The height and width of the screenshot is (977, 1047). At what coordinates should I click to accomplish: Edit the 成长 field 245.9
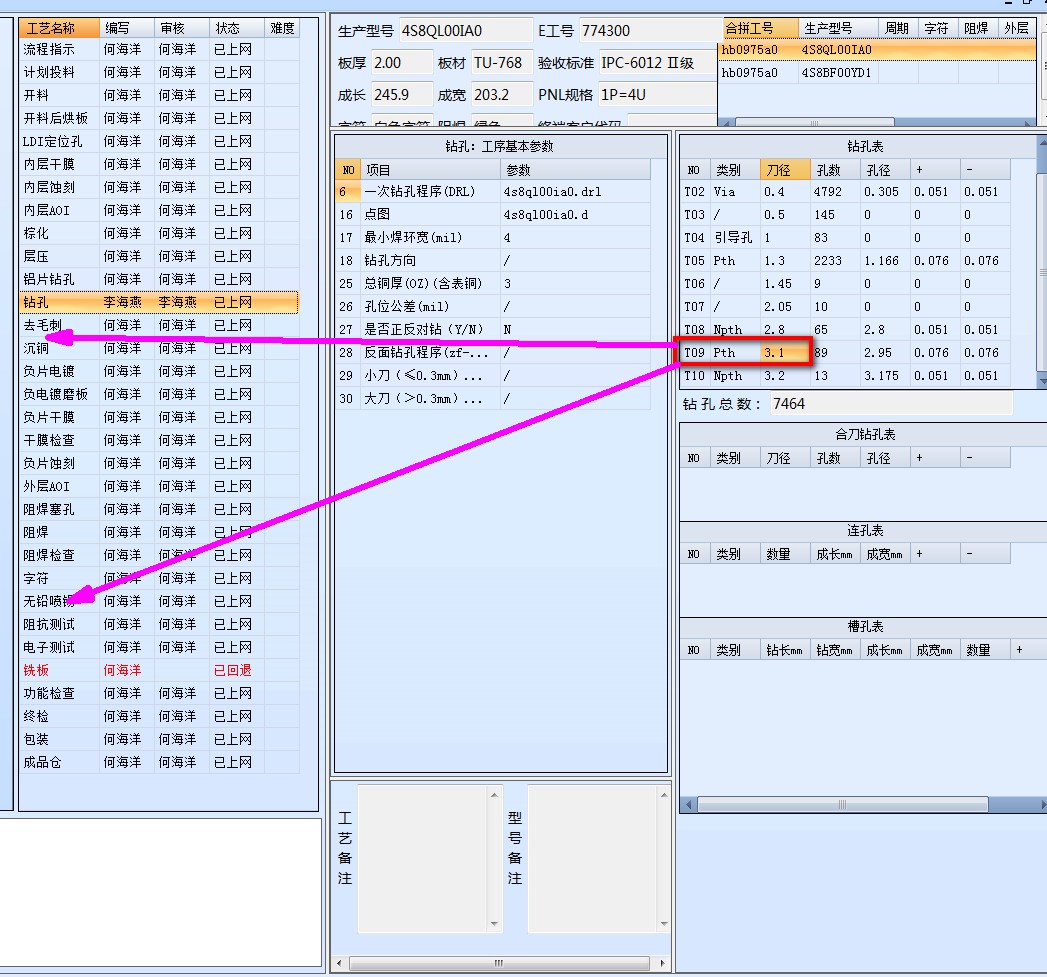click(x=401, y=95)
